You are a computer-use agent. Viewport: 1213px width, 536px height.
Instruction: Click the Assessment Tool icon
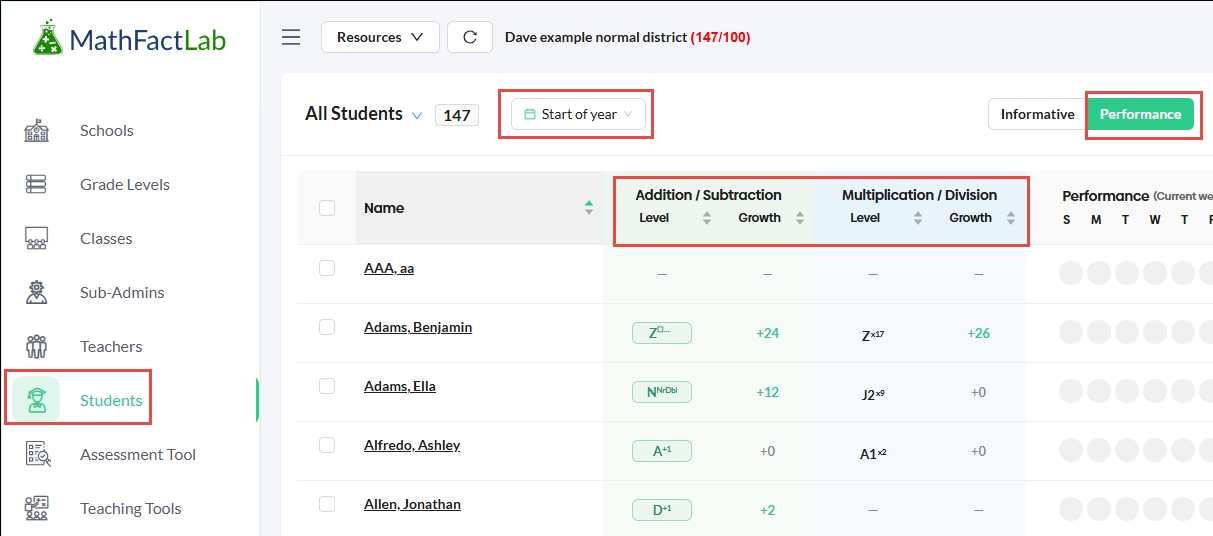tap(37, 455)
